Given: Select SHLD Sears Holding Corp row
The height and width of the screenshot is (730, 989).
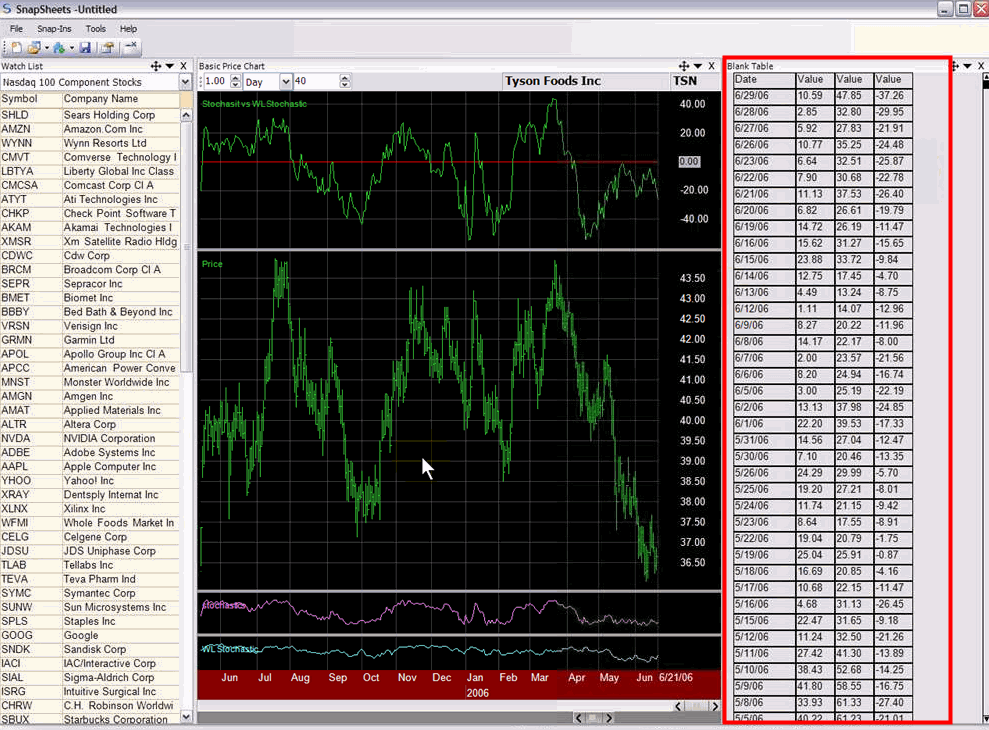Looking at the screenshot, I should 90,115.
